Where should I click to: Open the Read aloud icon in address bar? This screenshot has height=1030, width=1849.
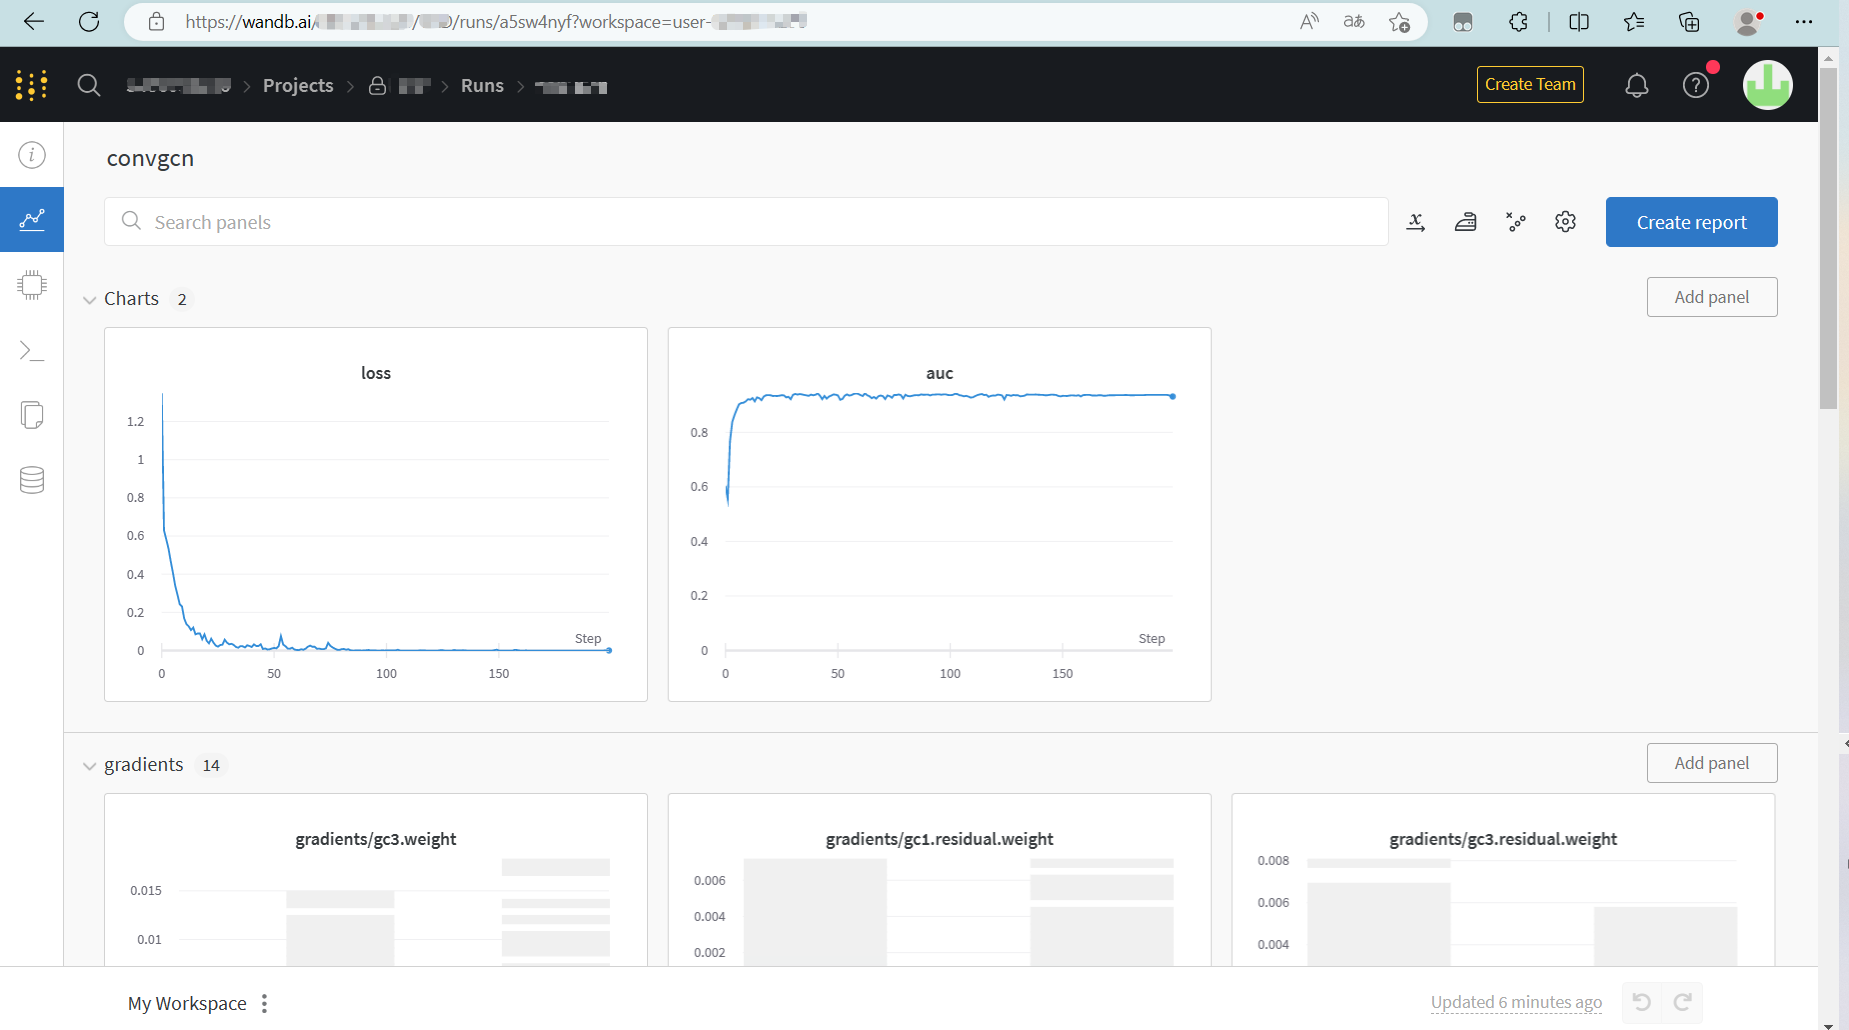point(1309,22)
